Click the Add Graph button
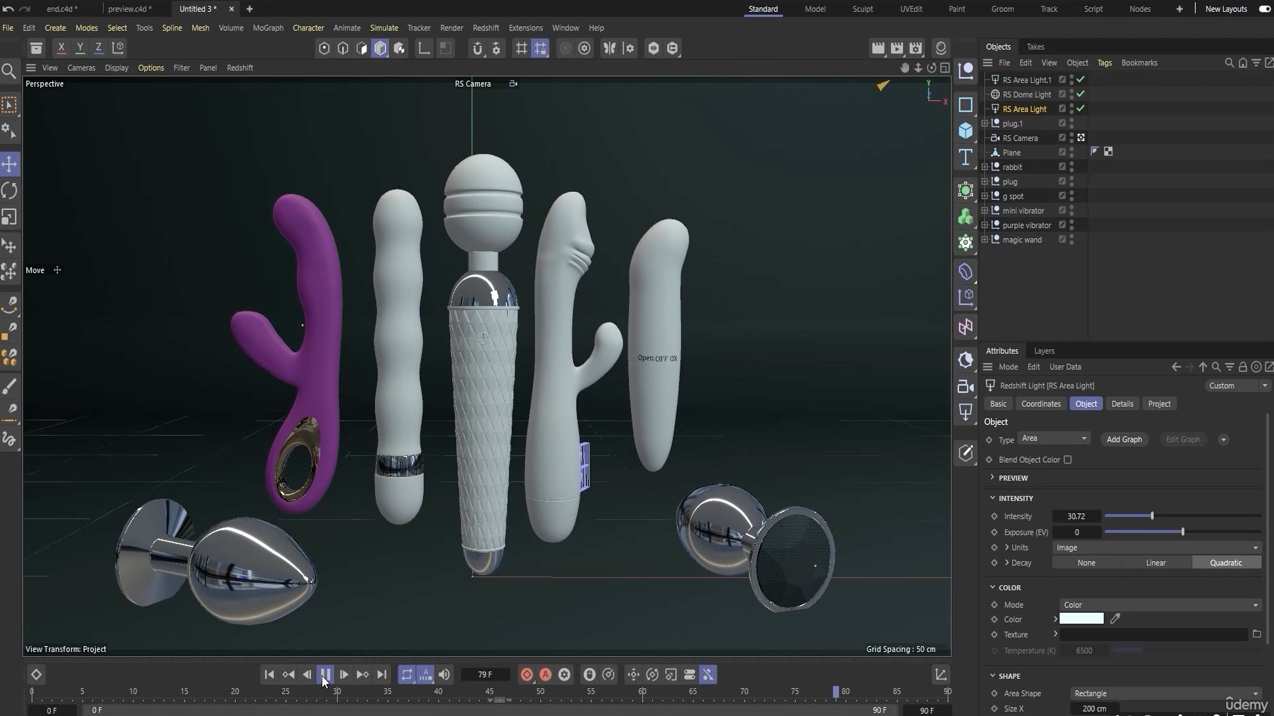Image resolution: width=1274 pixels, height=716 pixels. (x=1124, y=439)
